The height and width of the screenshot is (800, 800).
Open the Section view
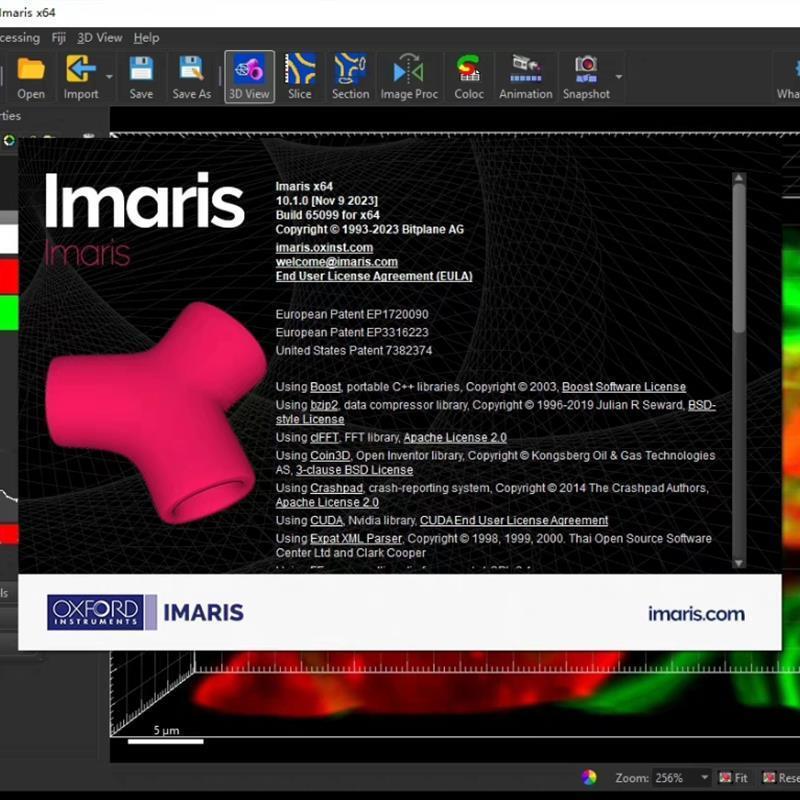350,78
